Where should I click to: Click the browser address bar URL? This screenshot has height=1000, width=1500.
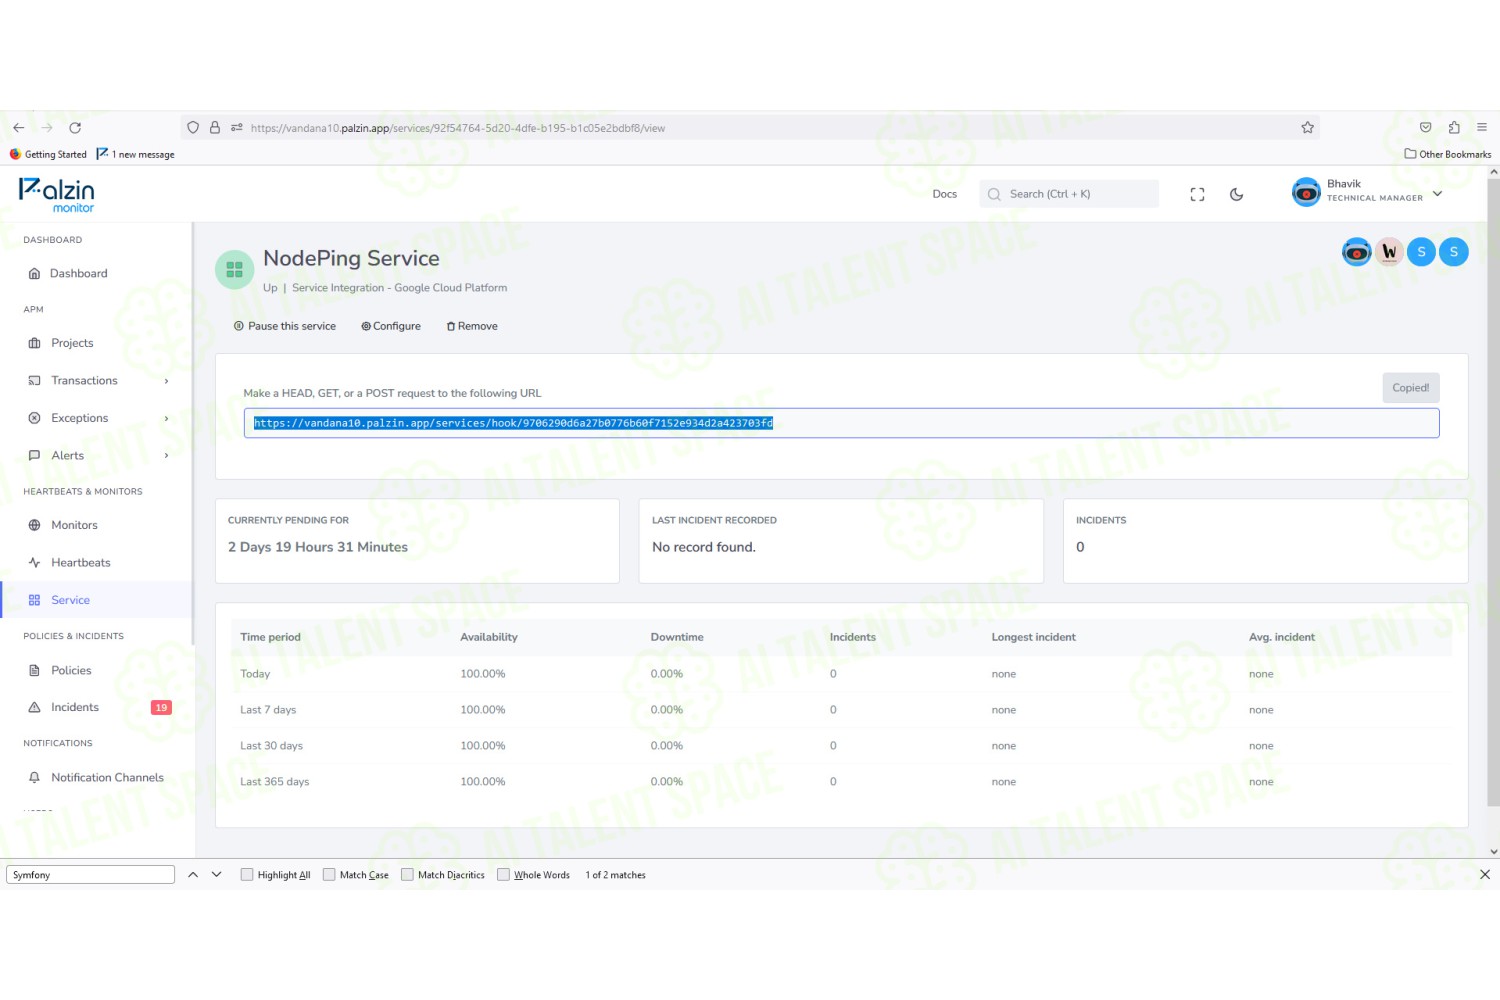click(x=458, y=128)
